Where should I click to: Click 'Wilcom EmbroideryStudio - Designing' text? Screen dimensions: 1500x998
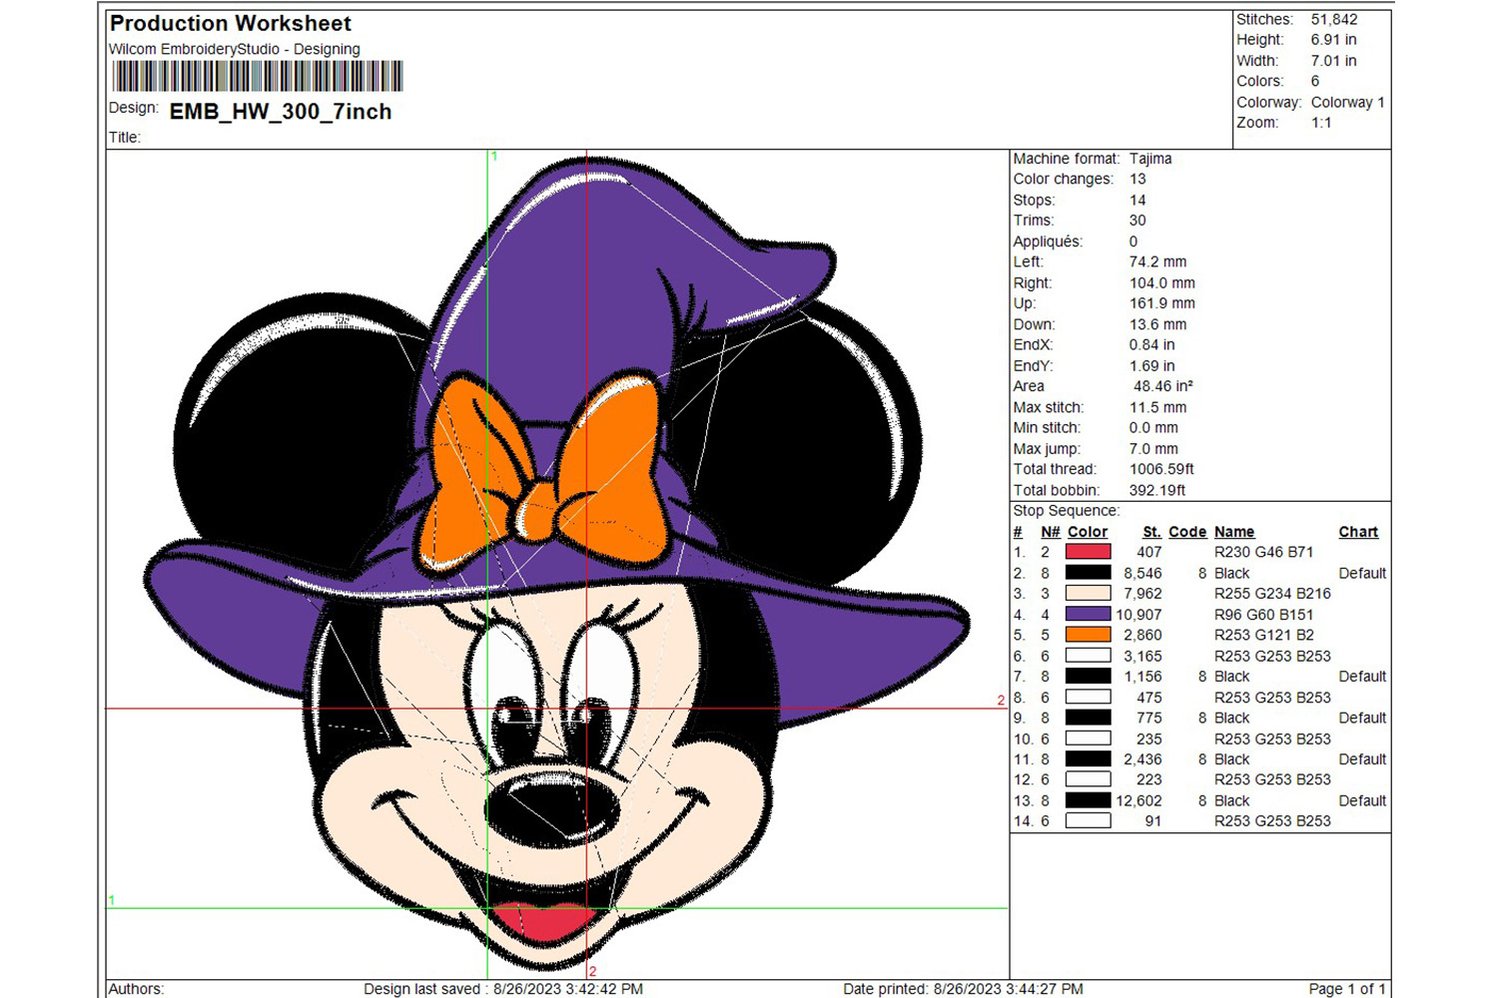(234, 49)
